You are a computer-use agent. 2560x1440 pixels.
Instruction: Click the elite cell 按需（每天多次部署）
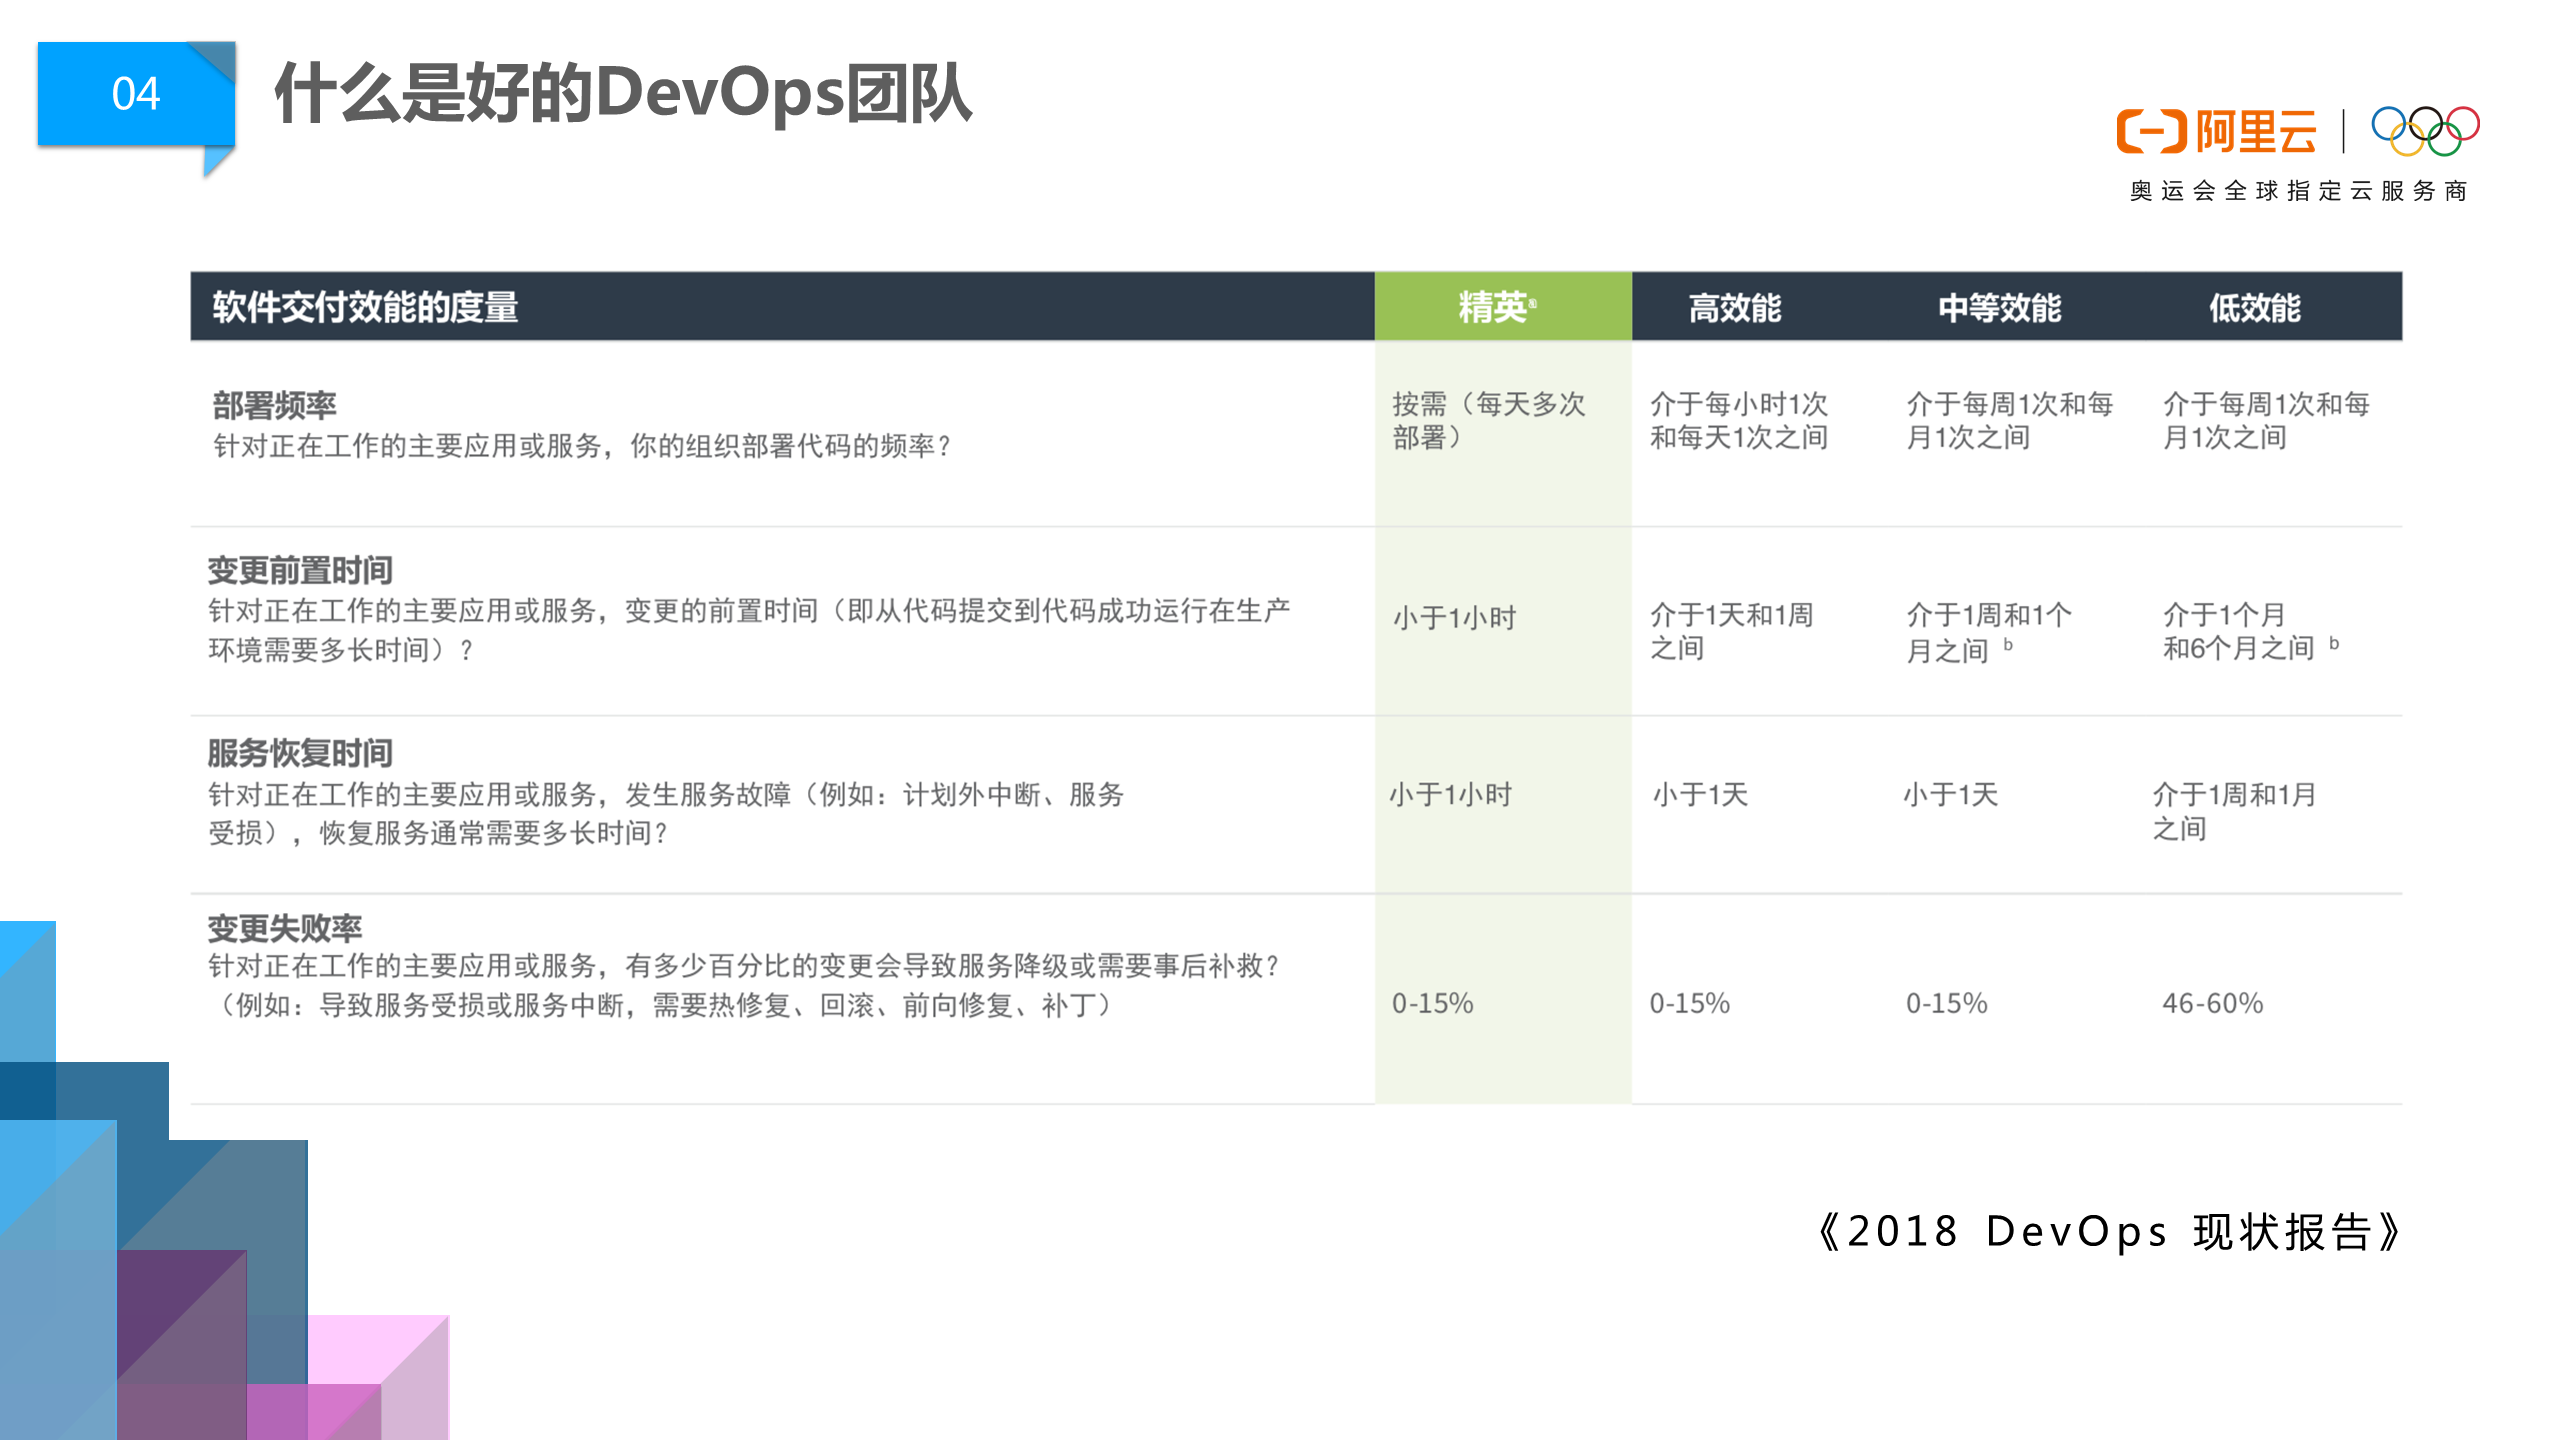pyautogui.click(x=1489, y=420)
